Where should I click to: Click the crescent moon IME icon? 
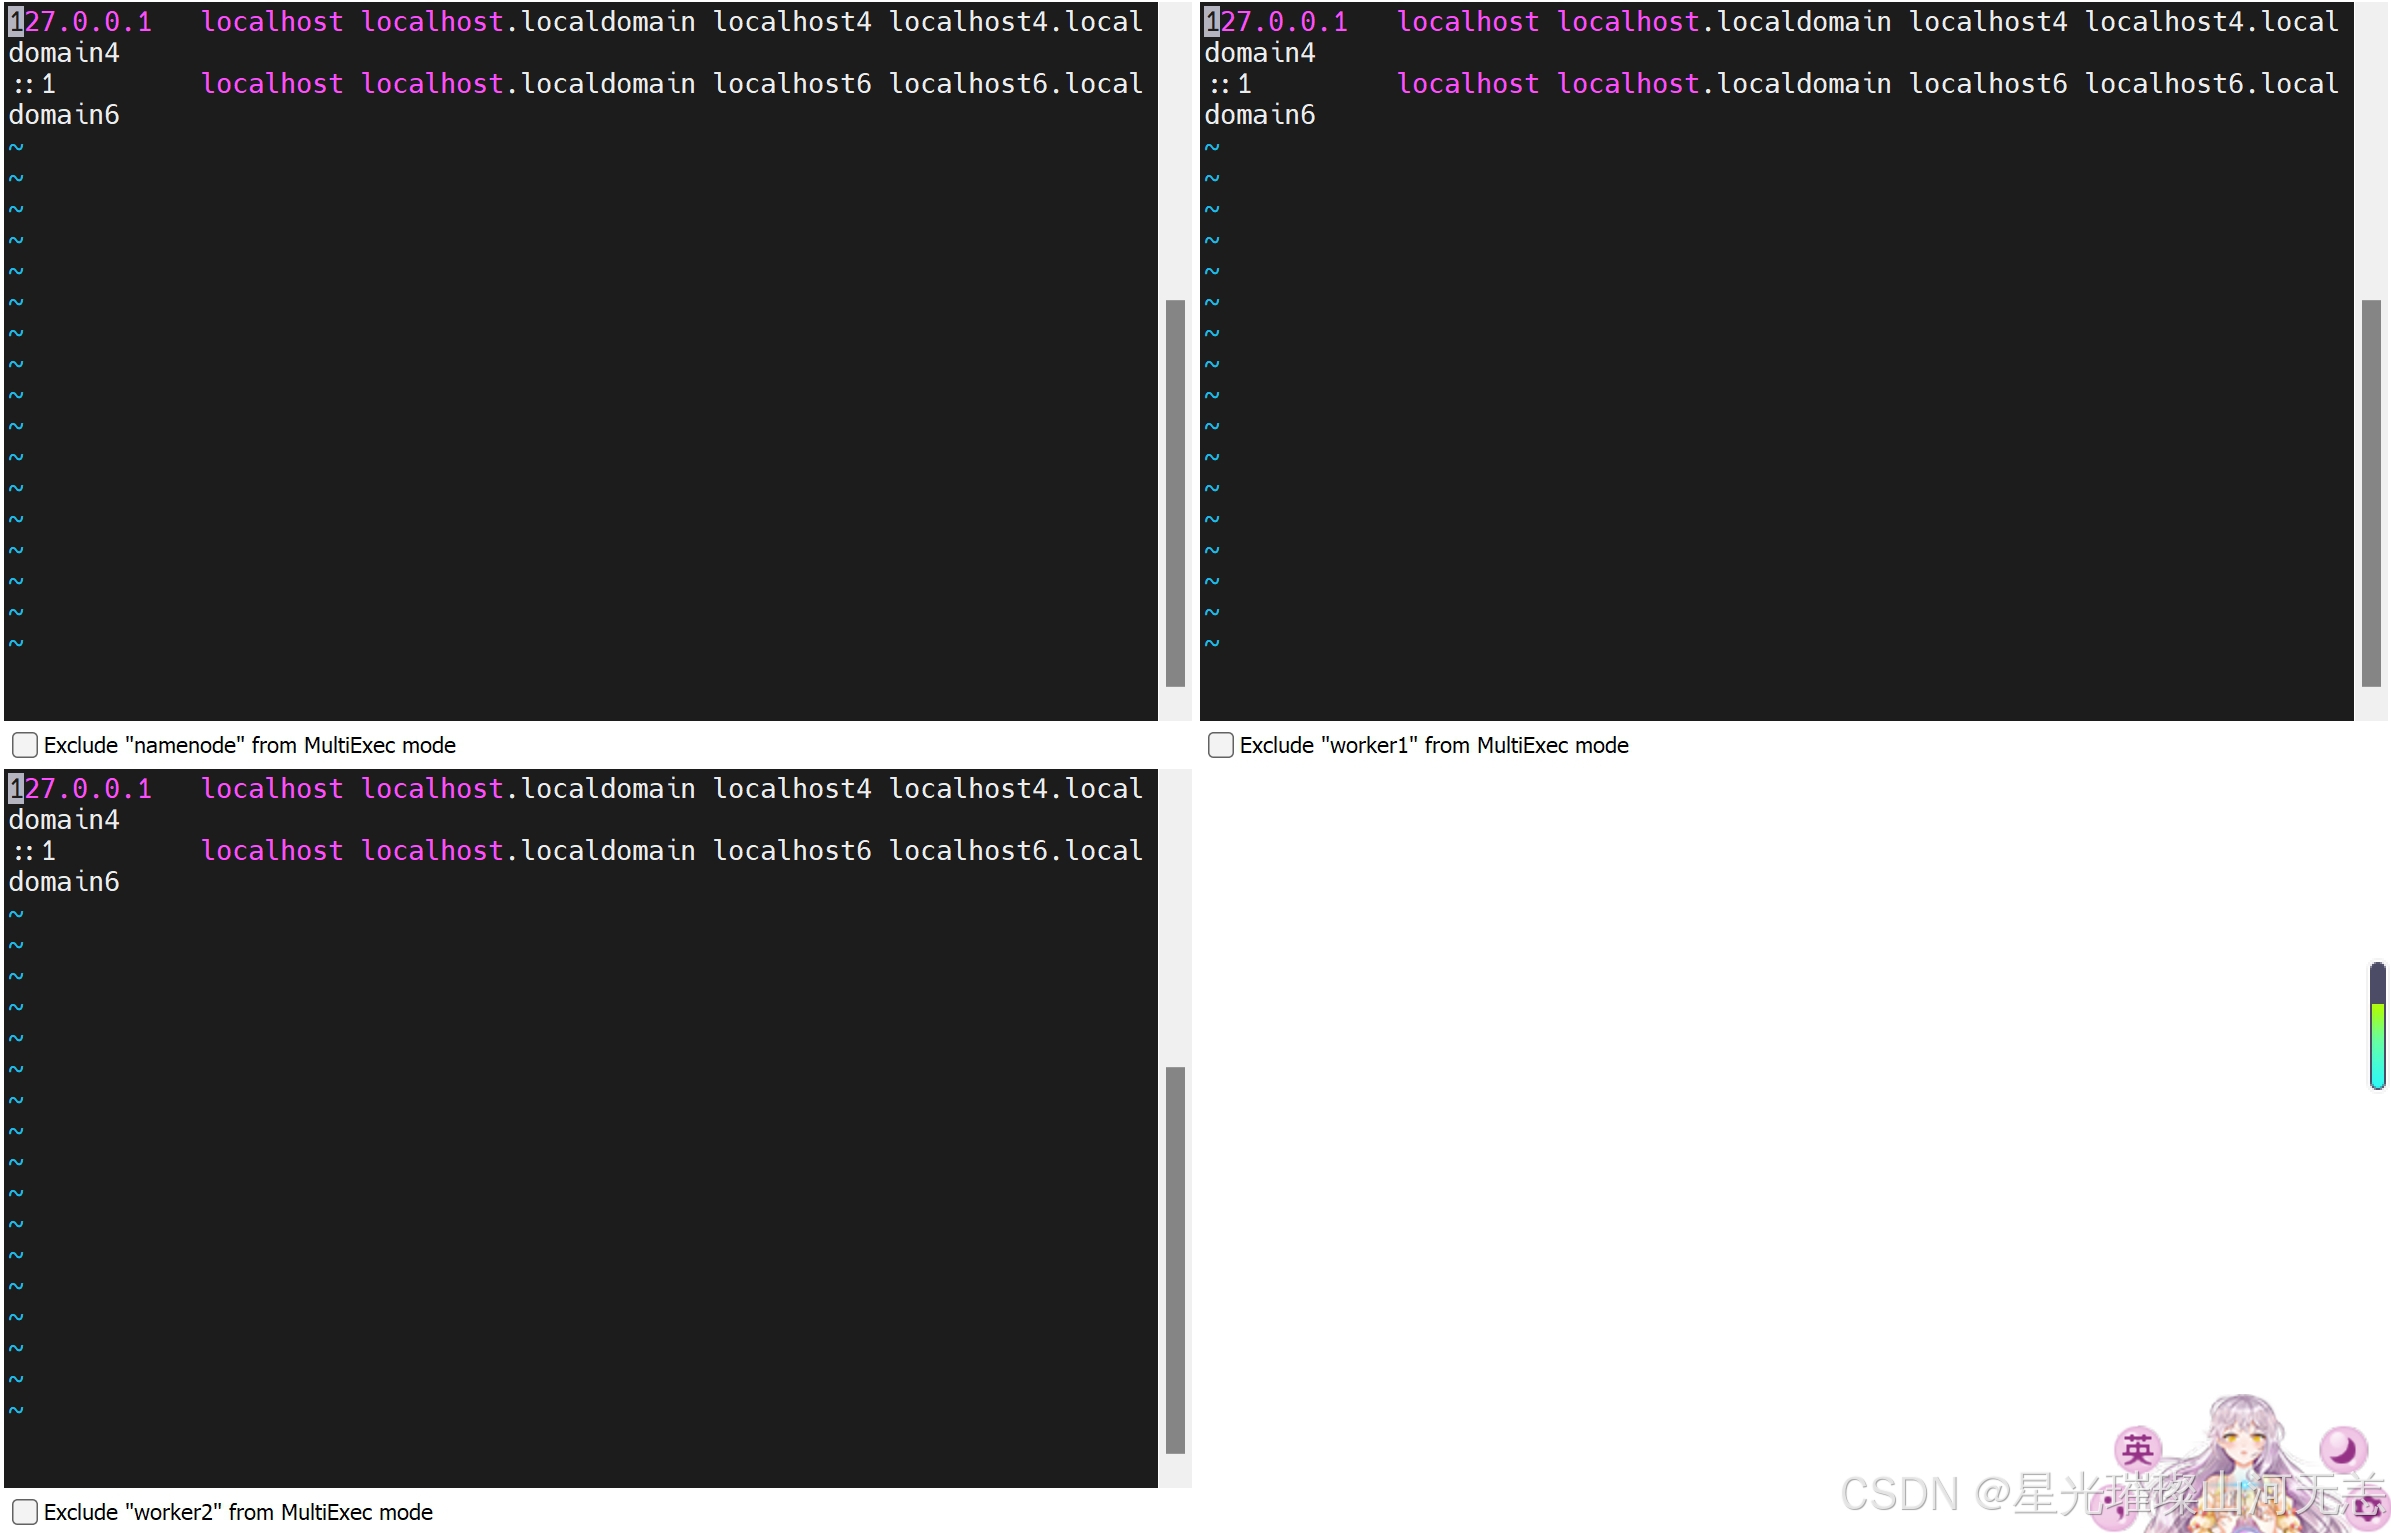tap(2343, 1449)
